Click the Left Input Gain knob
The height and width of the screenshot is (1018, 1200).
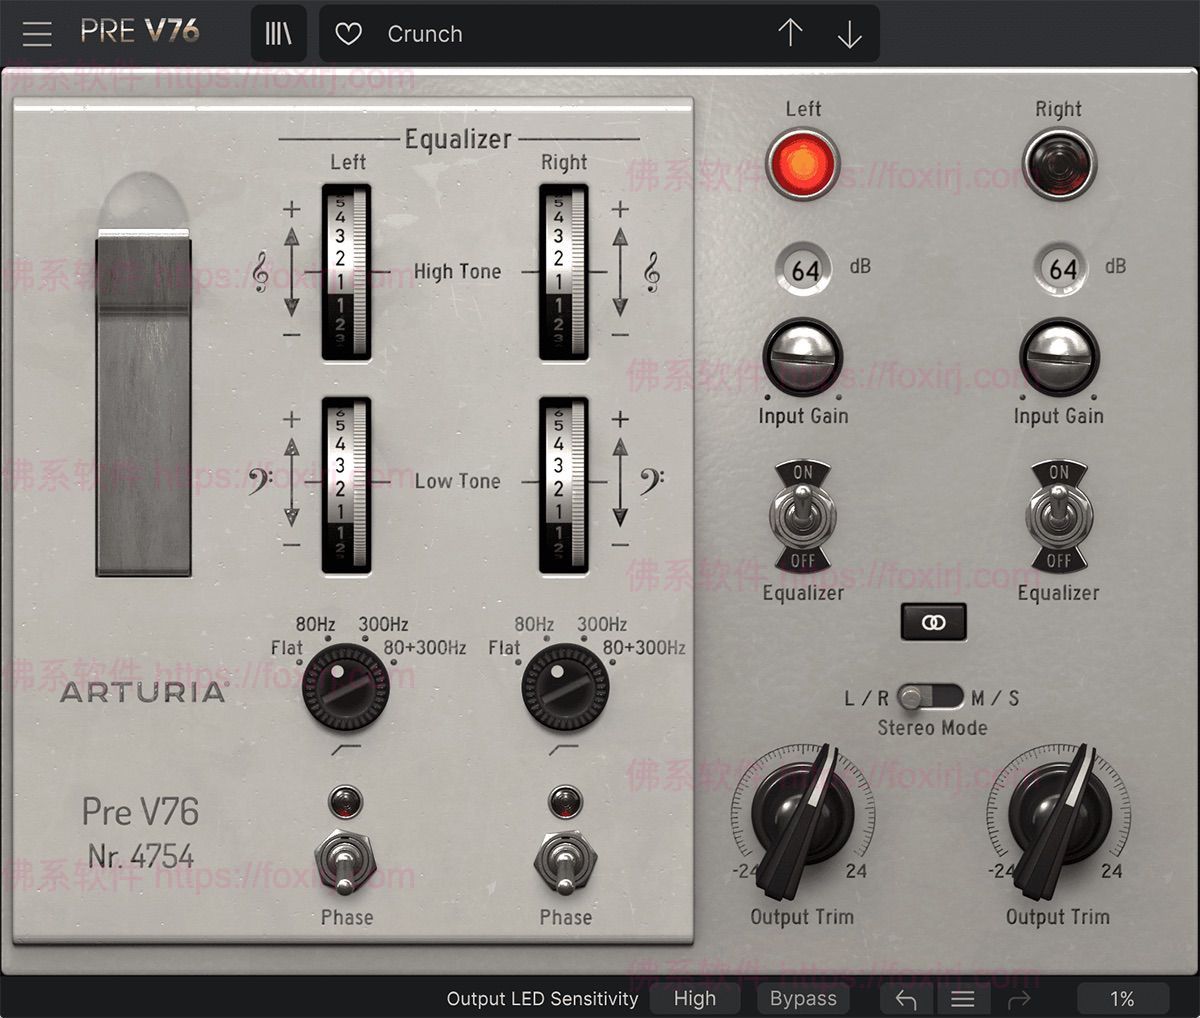click(803, 358)
